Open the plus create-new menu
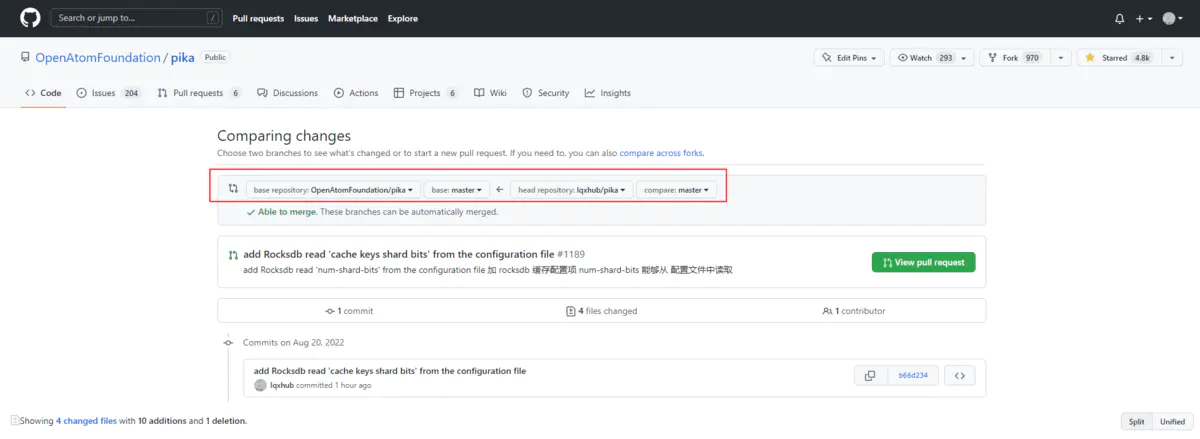This screenshot has width=1200, height=439. click(1144, 18)
